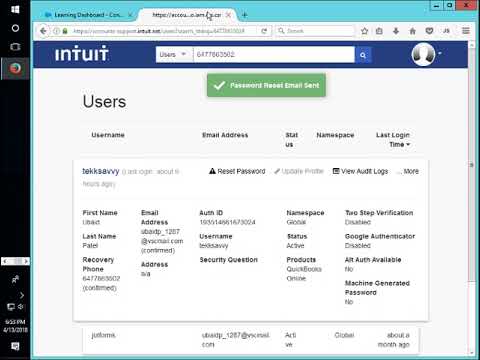Open the Firefox hamburger menu

point(466,31)
